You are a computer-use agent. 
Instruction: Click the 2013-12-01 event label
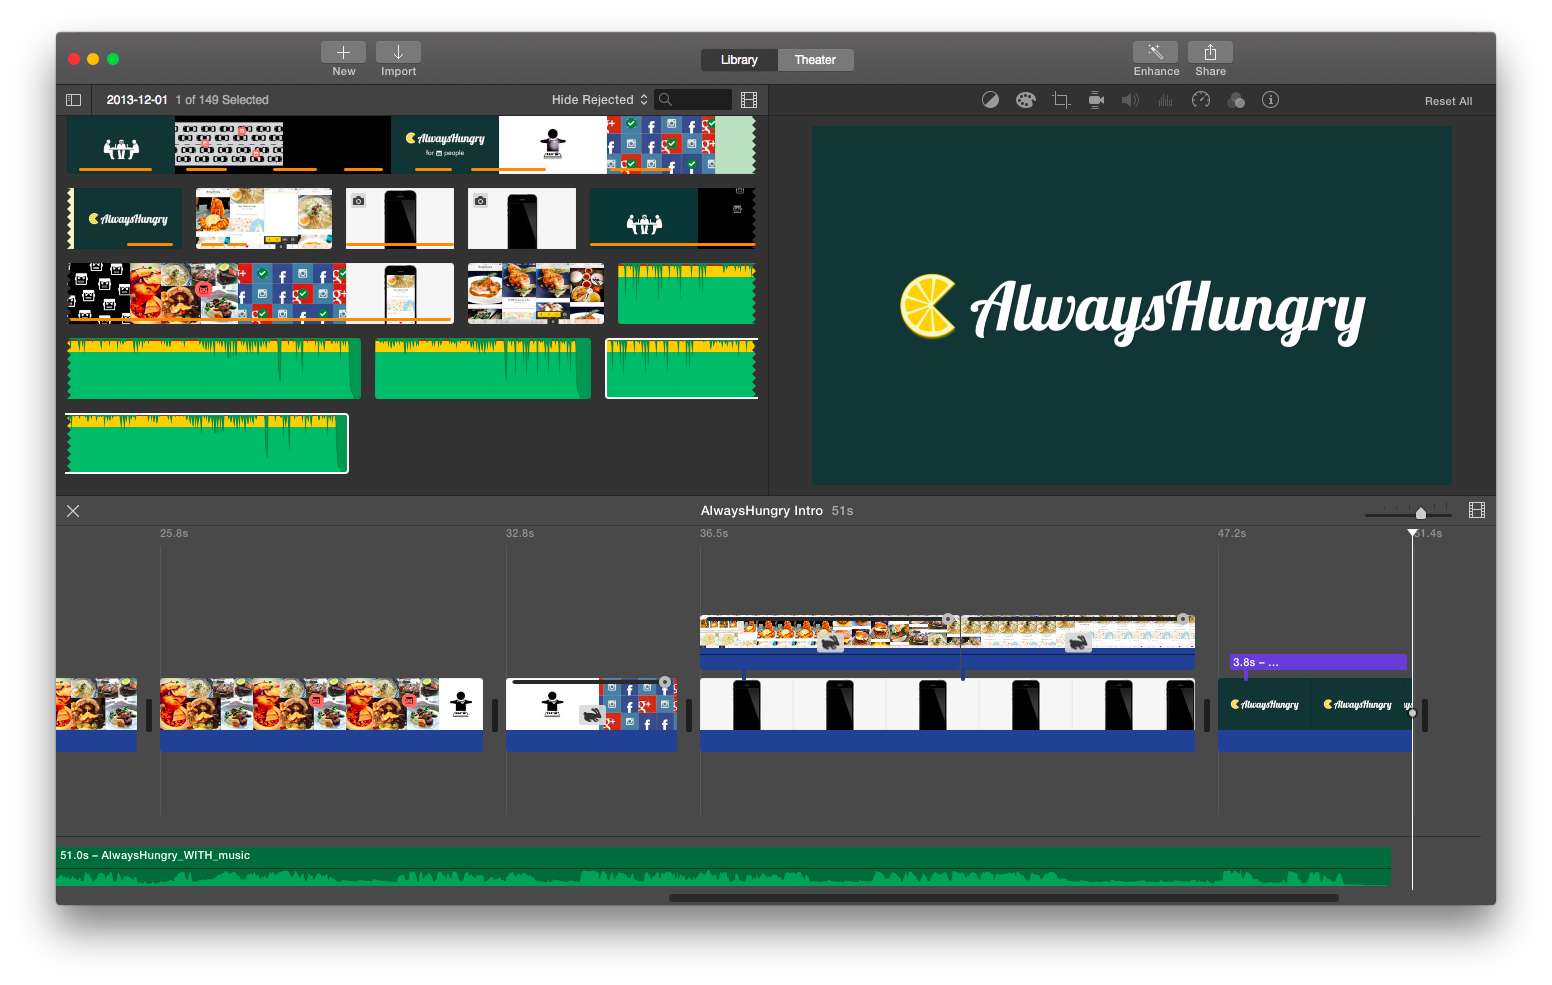pos(137,100)
